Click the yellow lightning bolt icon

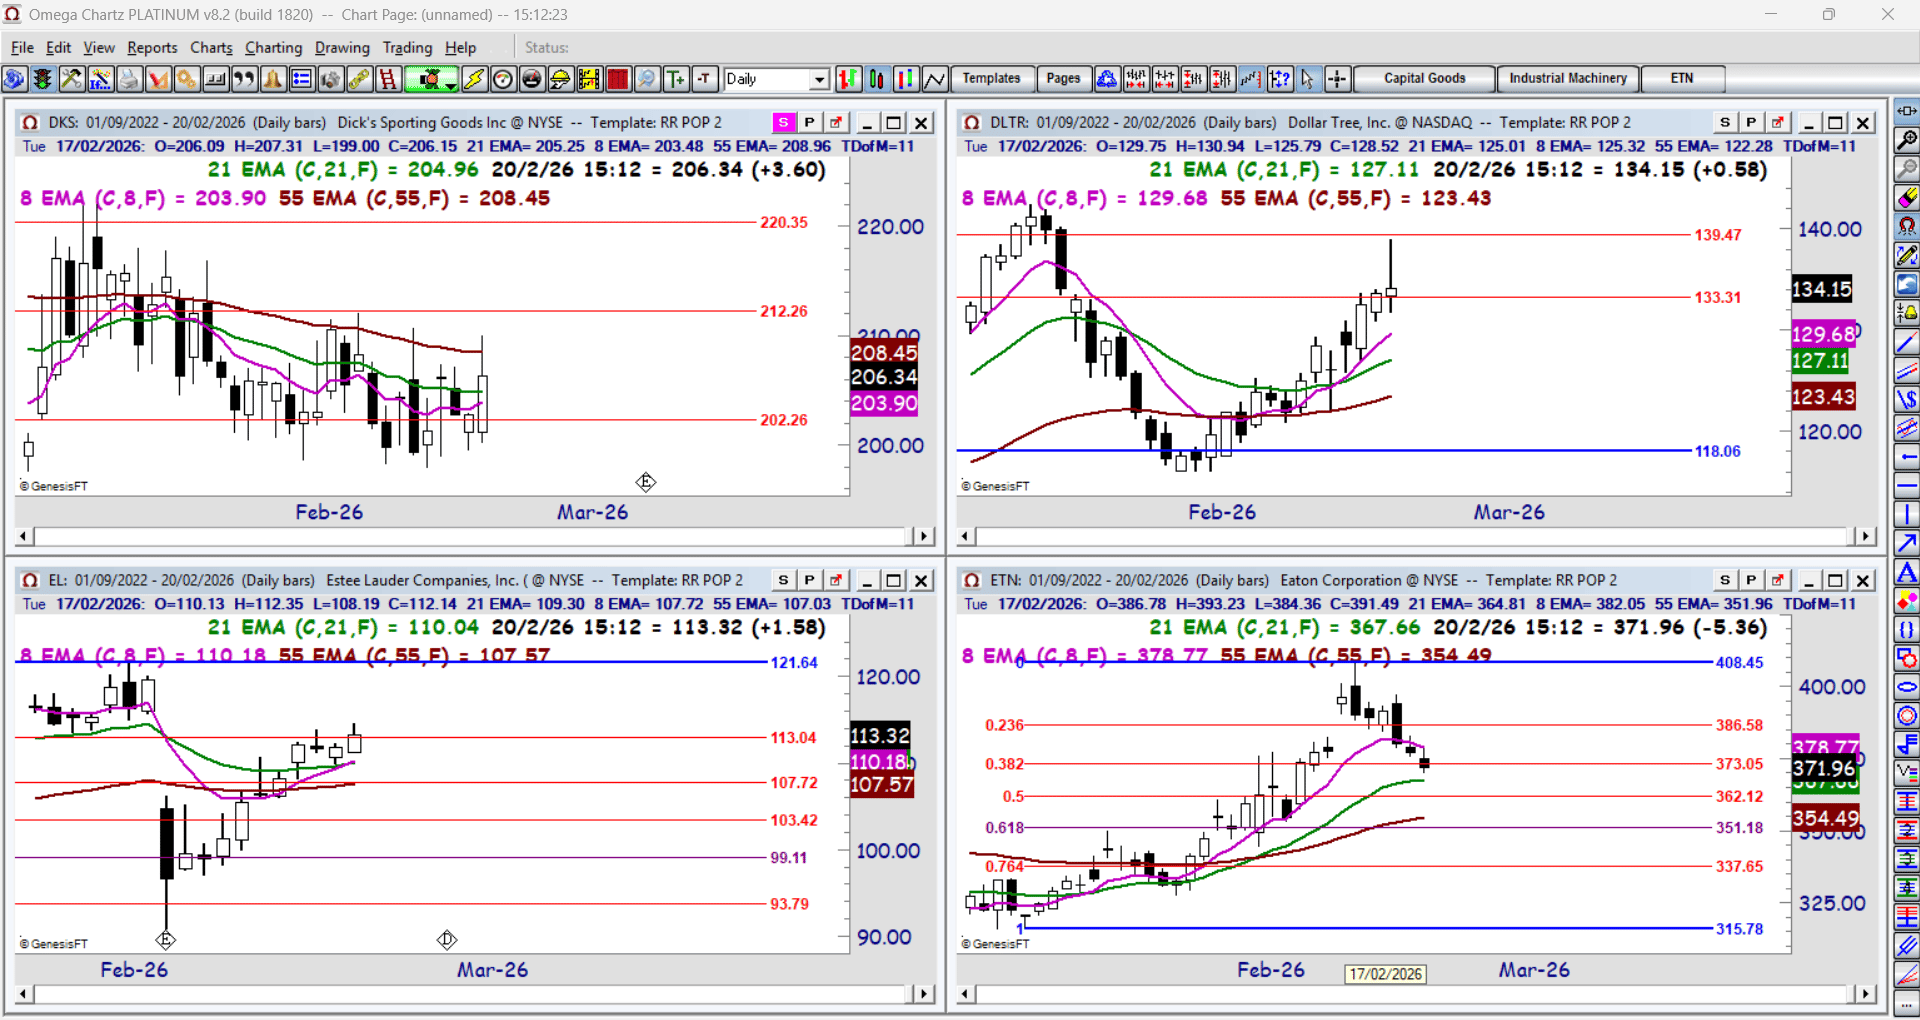click(474, 79)
